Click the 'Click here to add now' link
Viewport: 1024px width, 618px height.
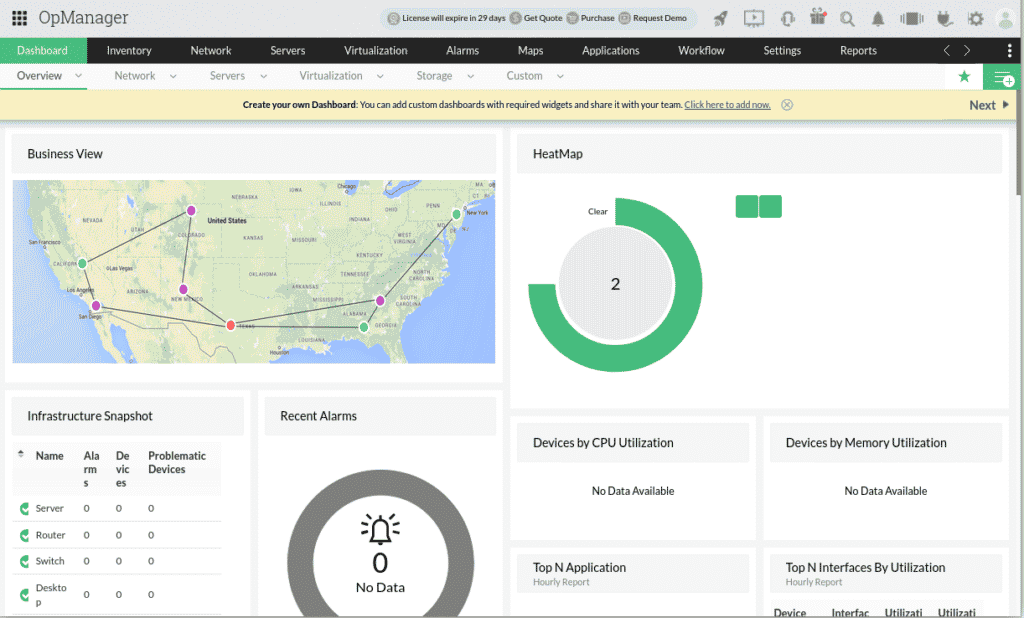[727, 105]
